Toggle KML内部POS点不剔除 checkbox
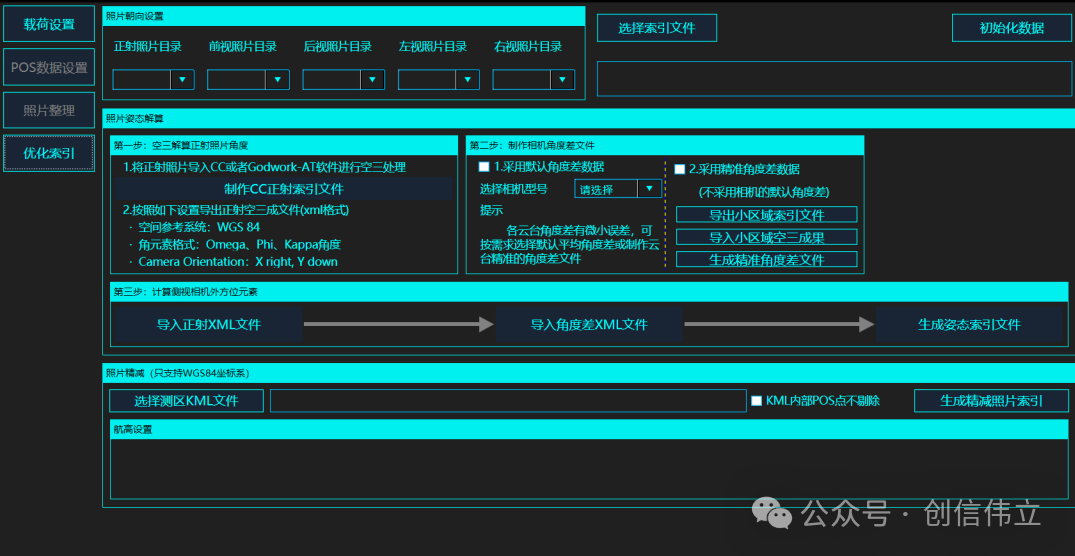This screenshot has height=556, width=1075. click(756, 401)
